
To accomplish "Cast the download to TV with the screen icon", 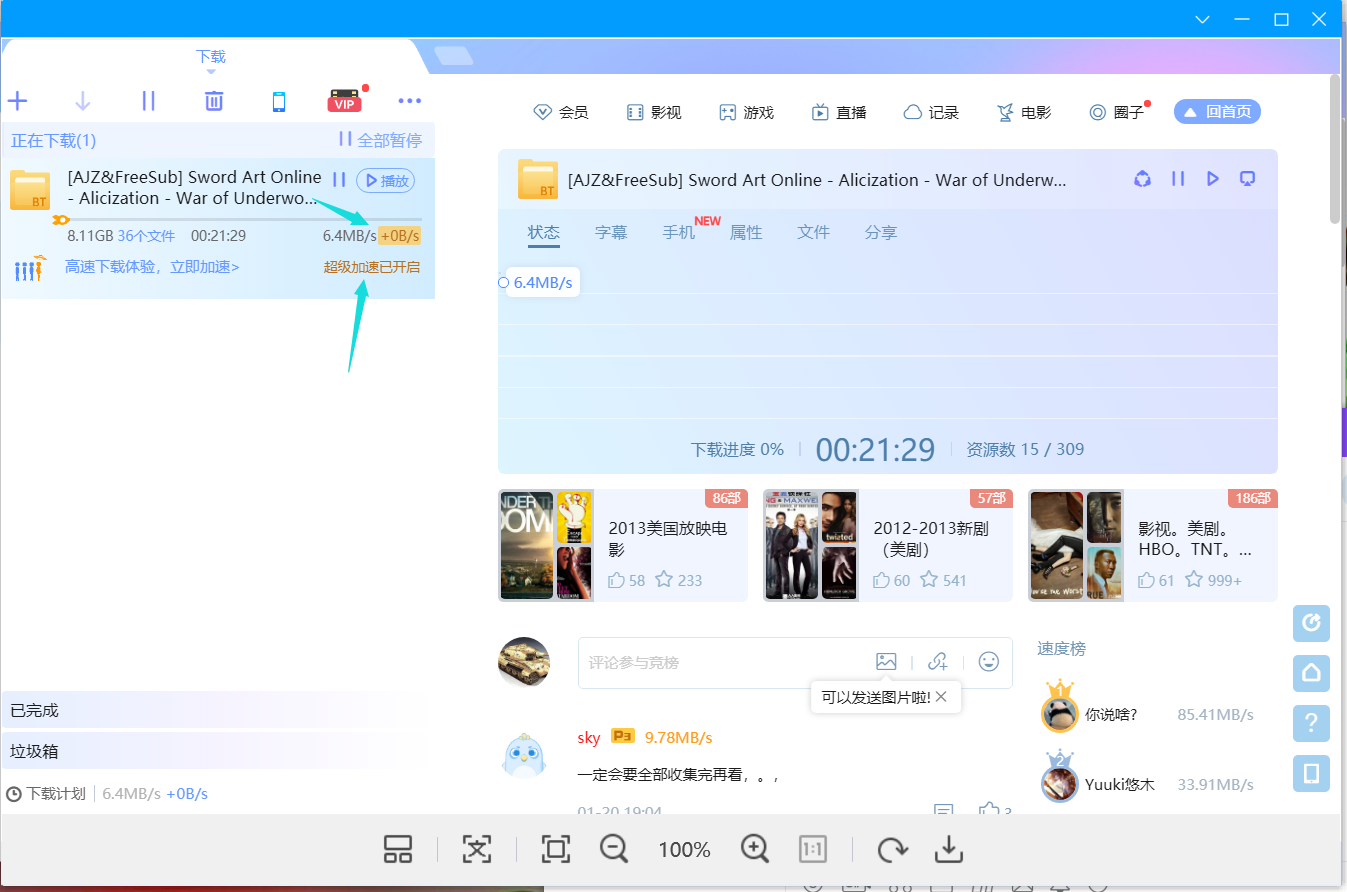I will pyautogui.click(x=1247, y=179).
